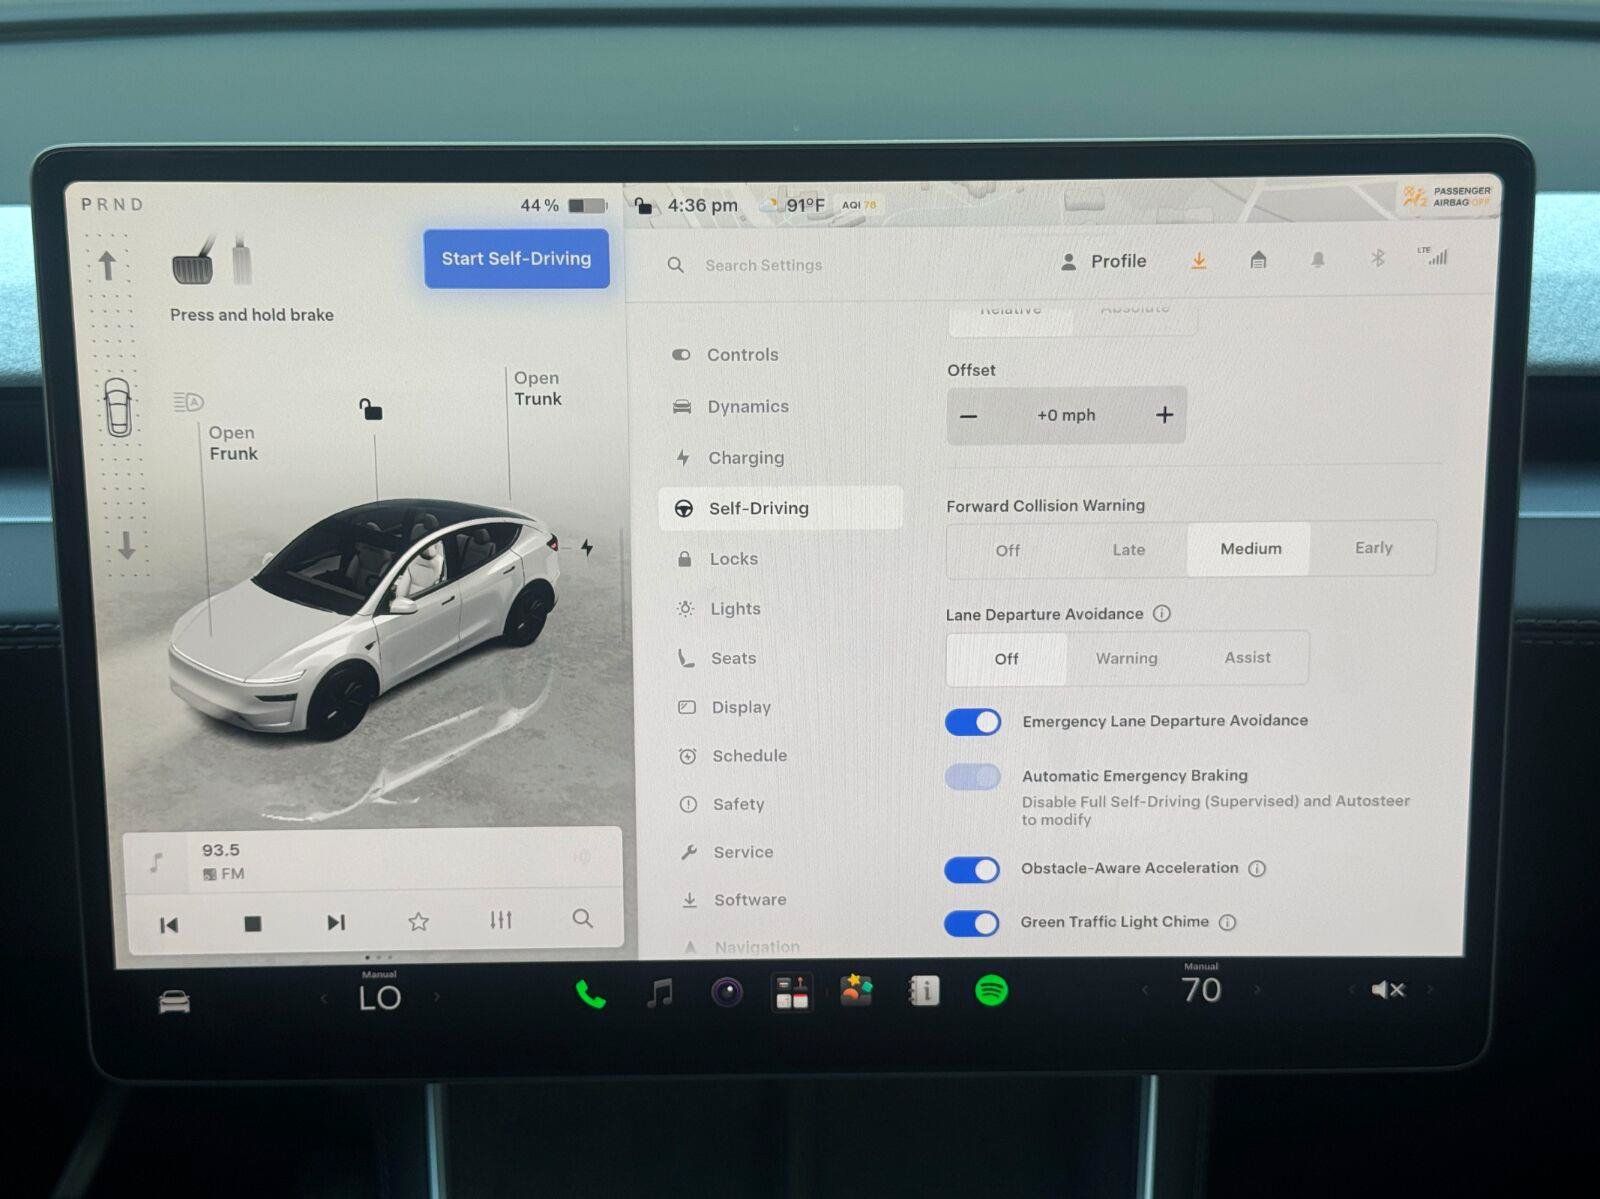The image size is (1600, 1199).
Task: Set Forward Collision Warning to Late
Action: (x=1129, y=549)
